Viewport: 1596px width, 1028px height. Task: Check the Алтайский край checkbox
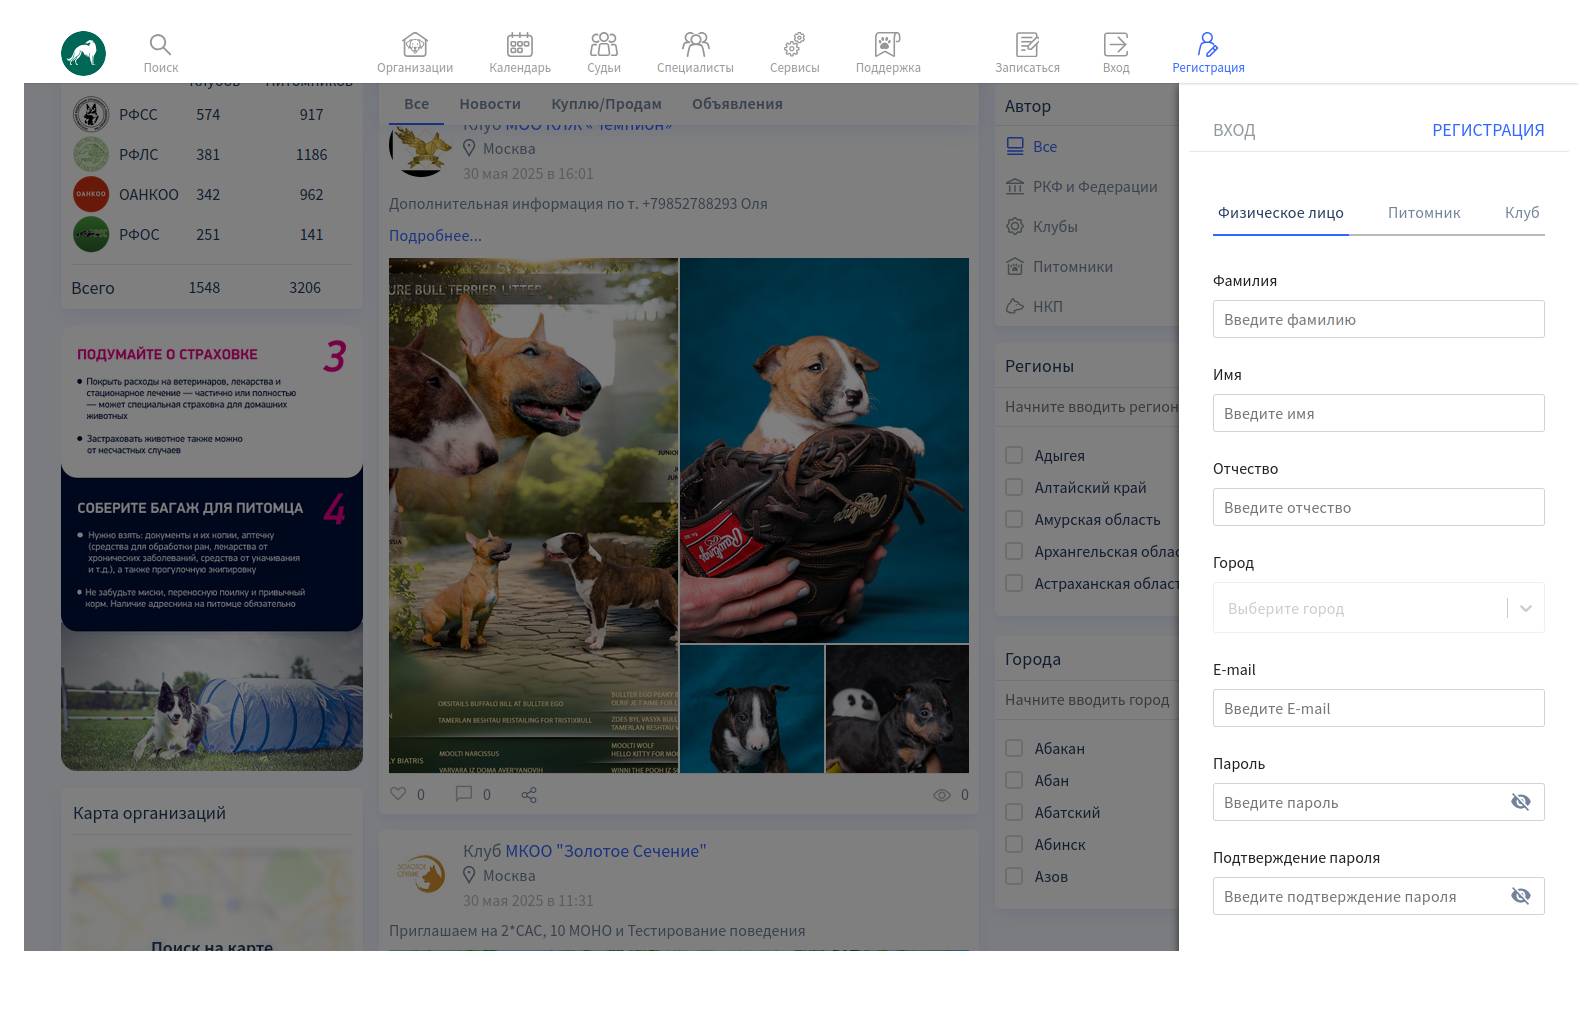pyautogui.click(x=1014, y=487)
